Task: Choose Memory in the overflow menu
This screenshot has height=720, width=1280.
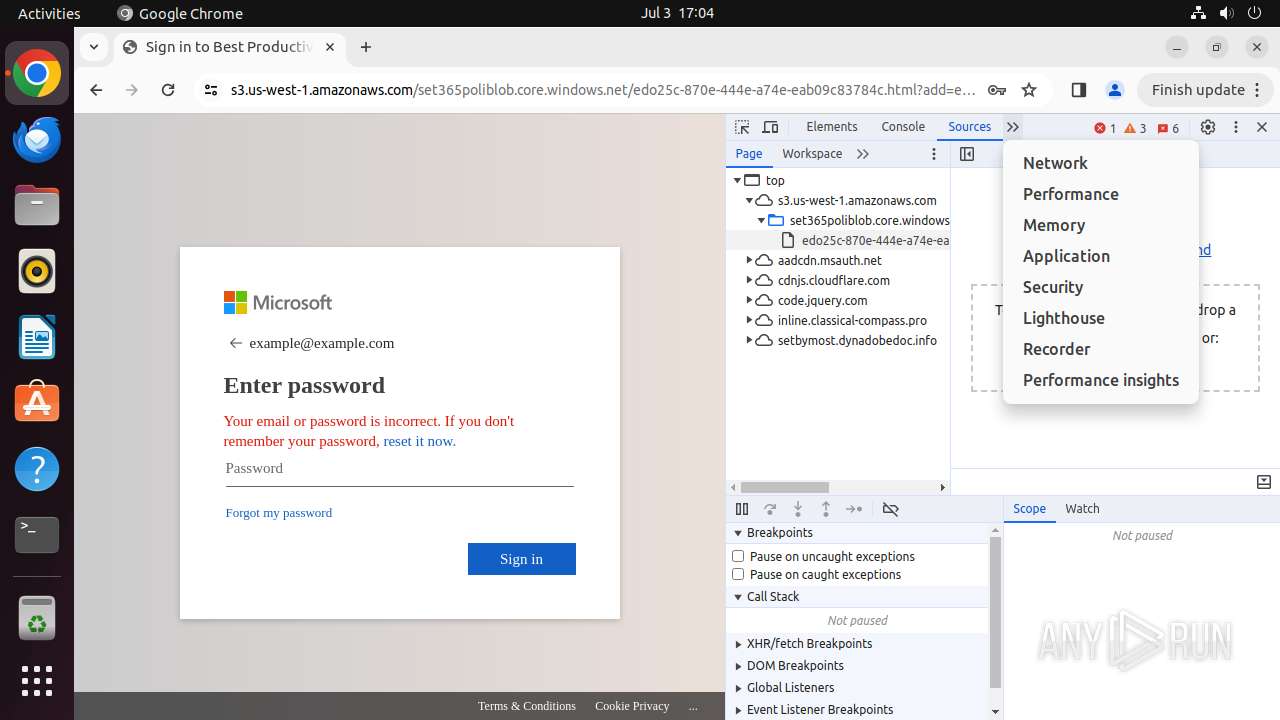Action: pos(1100,225)
